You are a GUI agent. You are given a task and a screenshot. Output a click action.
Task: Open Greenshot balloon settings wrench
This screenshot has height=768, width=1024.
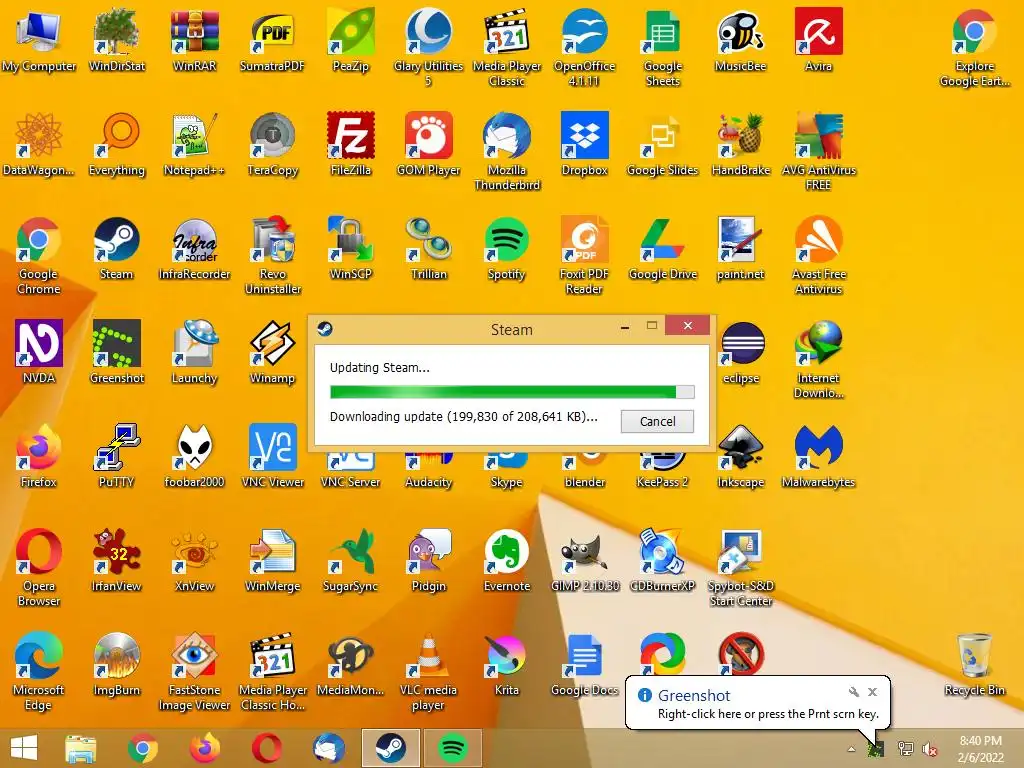pos(854,692)
